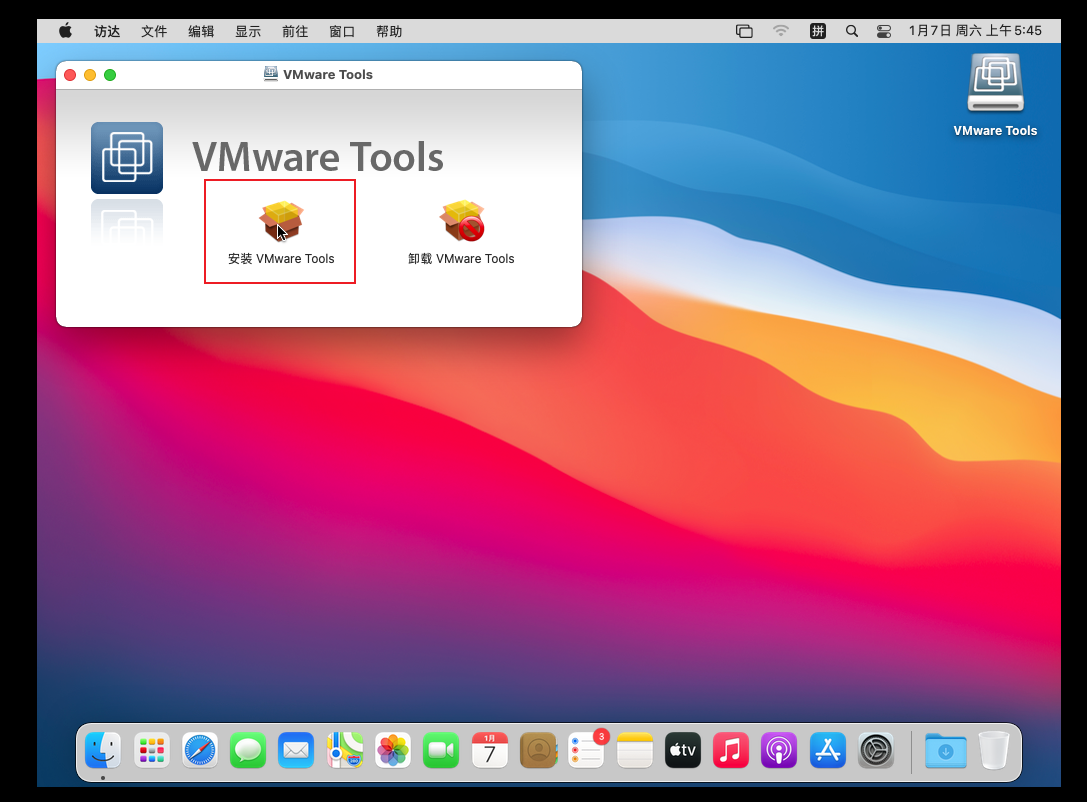
Task: Open the 窗口 menu
Action: [342, 31]
